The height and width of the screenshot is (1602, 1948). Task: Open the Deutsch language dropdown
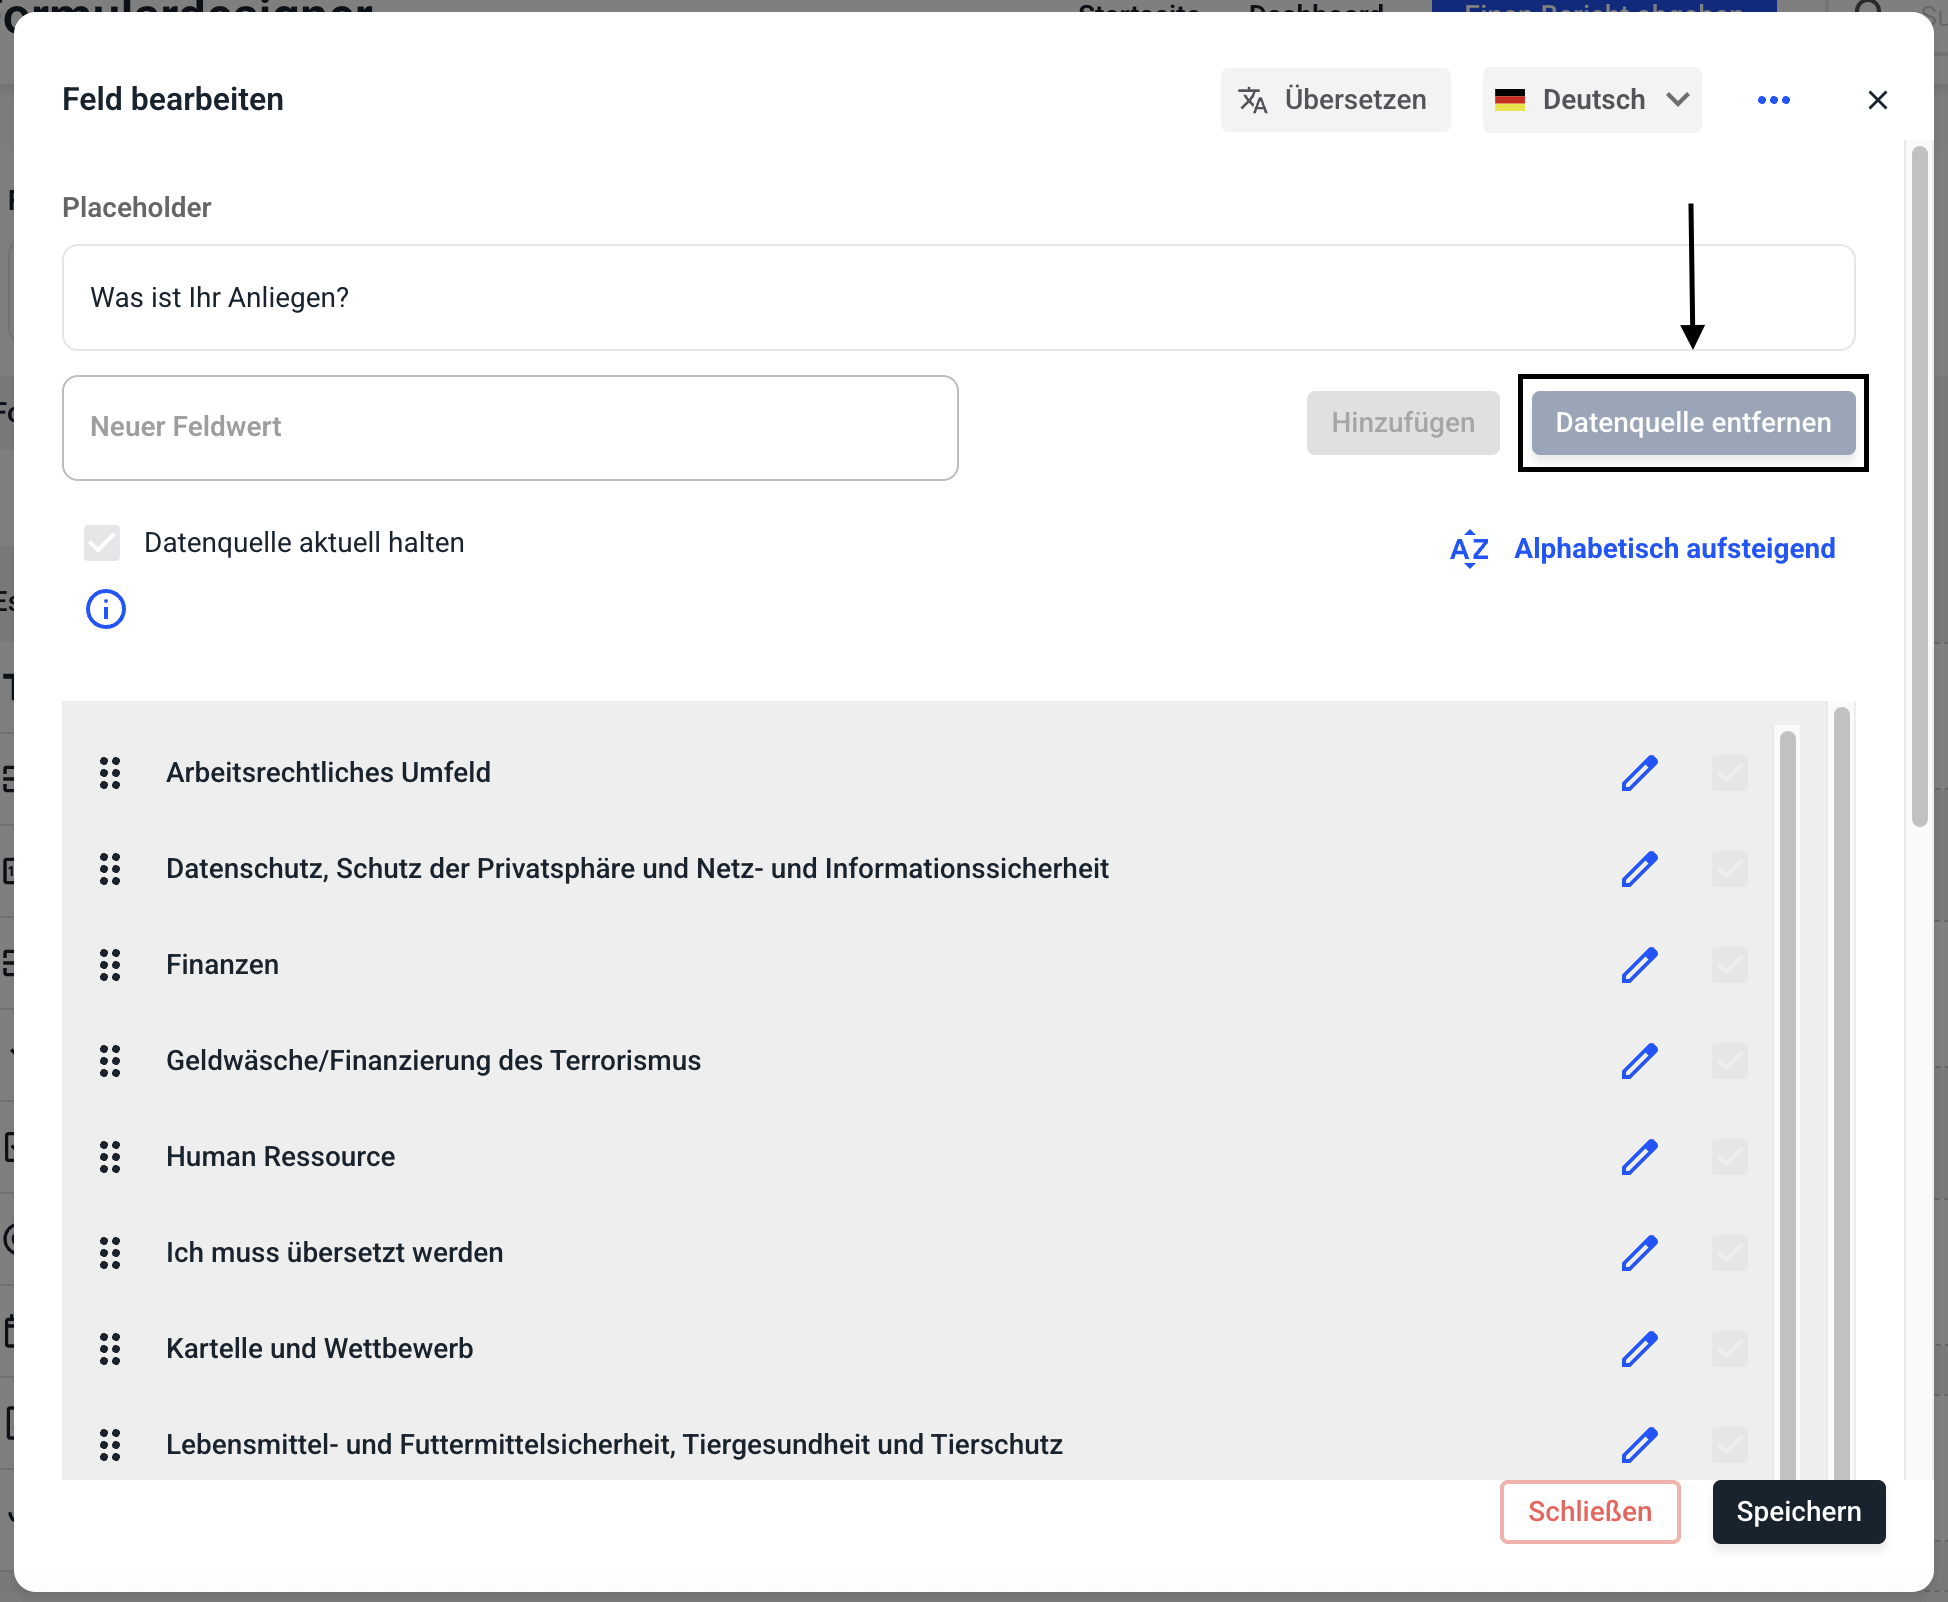tap(1591, 100)
